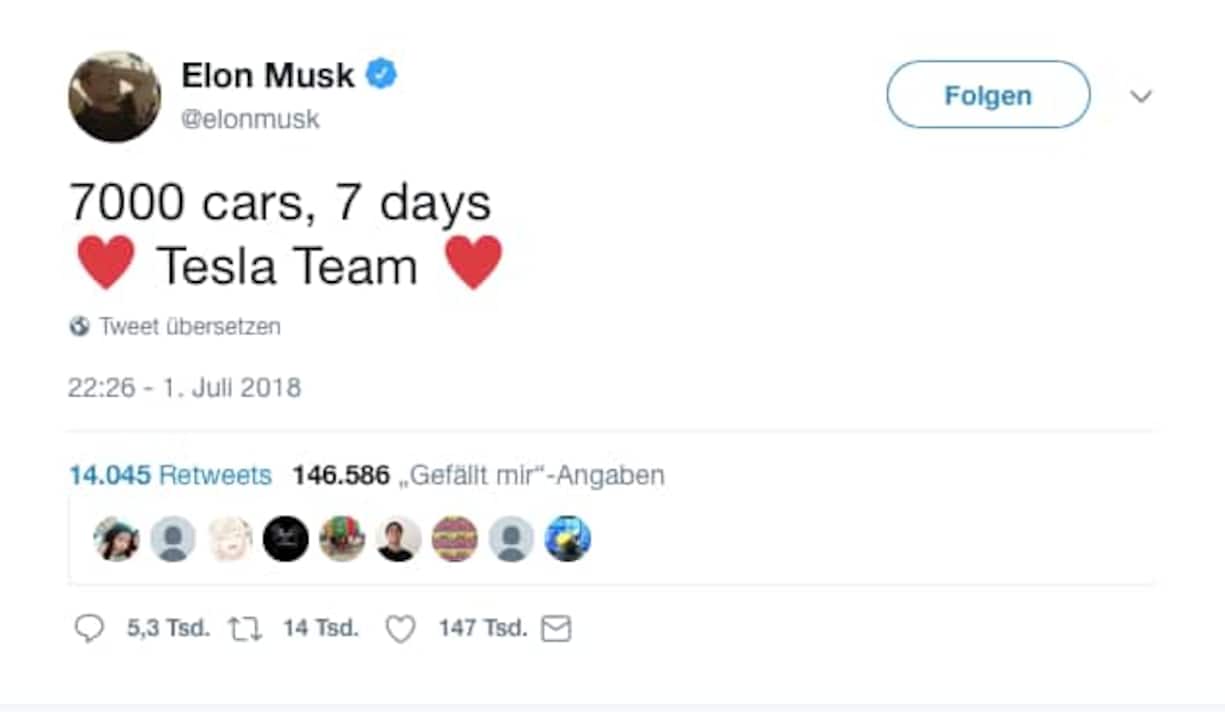Open direct message via the envelope icon
The height and width of the screenshot is (712, 1225).
[x=557, y=628]
